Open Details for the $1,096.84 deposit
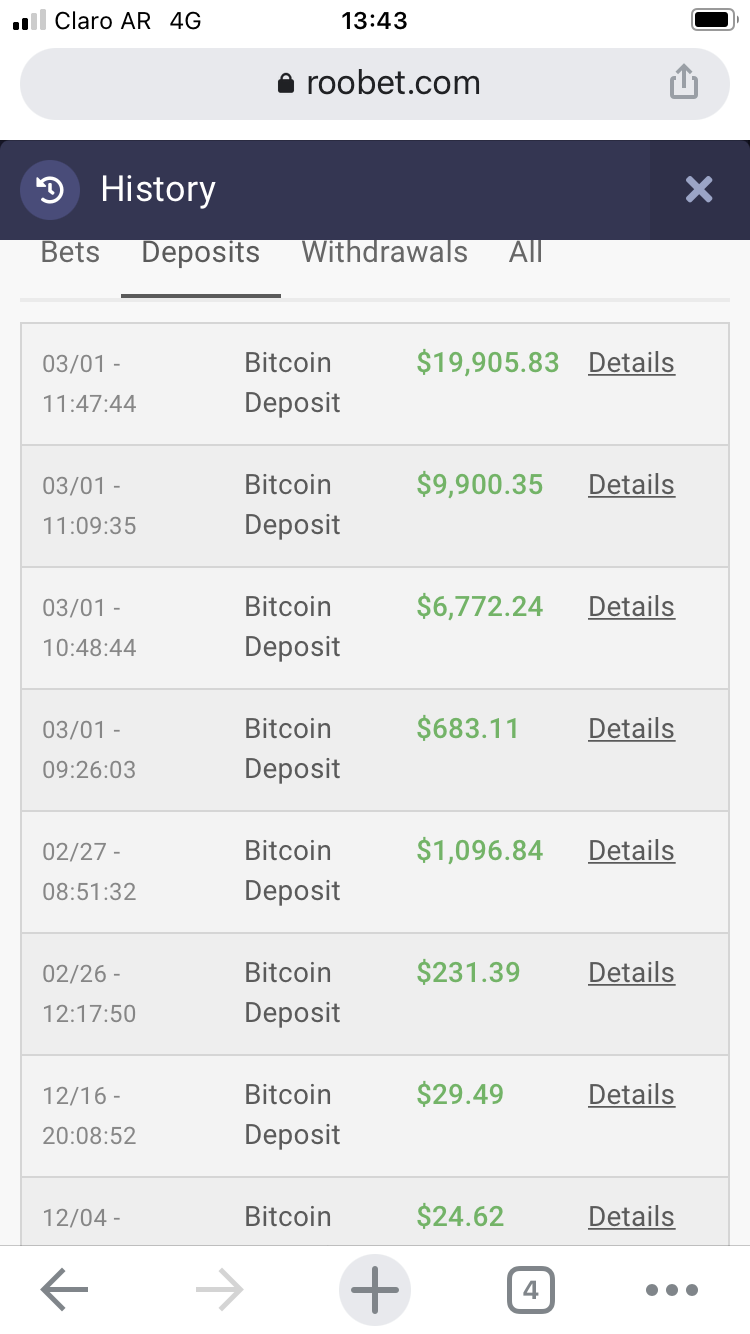The image size is (750, 1334). [x=631, y=851]
